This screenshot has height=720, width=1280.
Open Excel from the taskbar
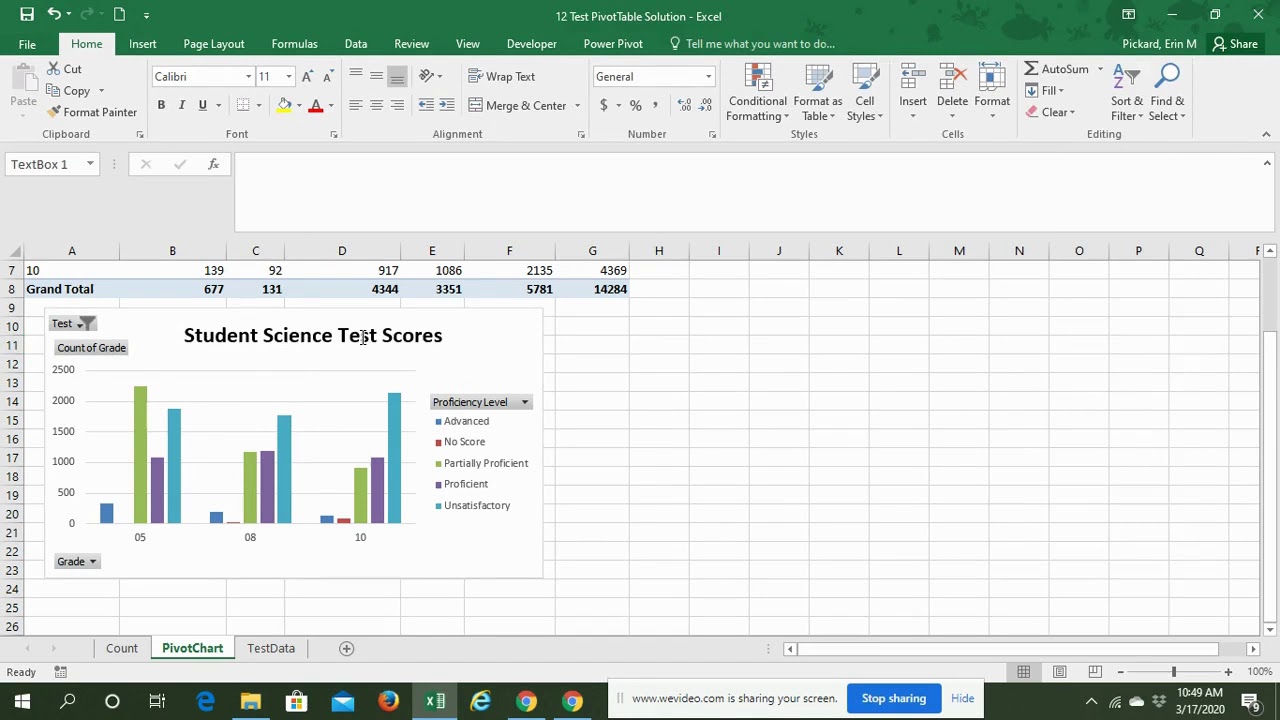435,701
